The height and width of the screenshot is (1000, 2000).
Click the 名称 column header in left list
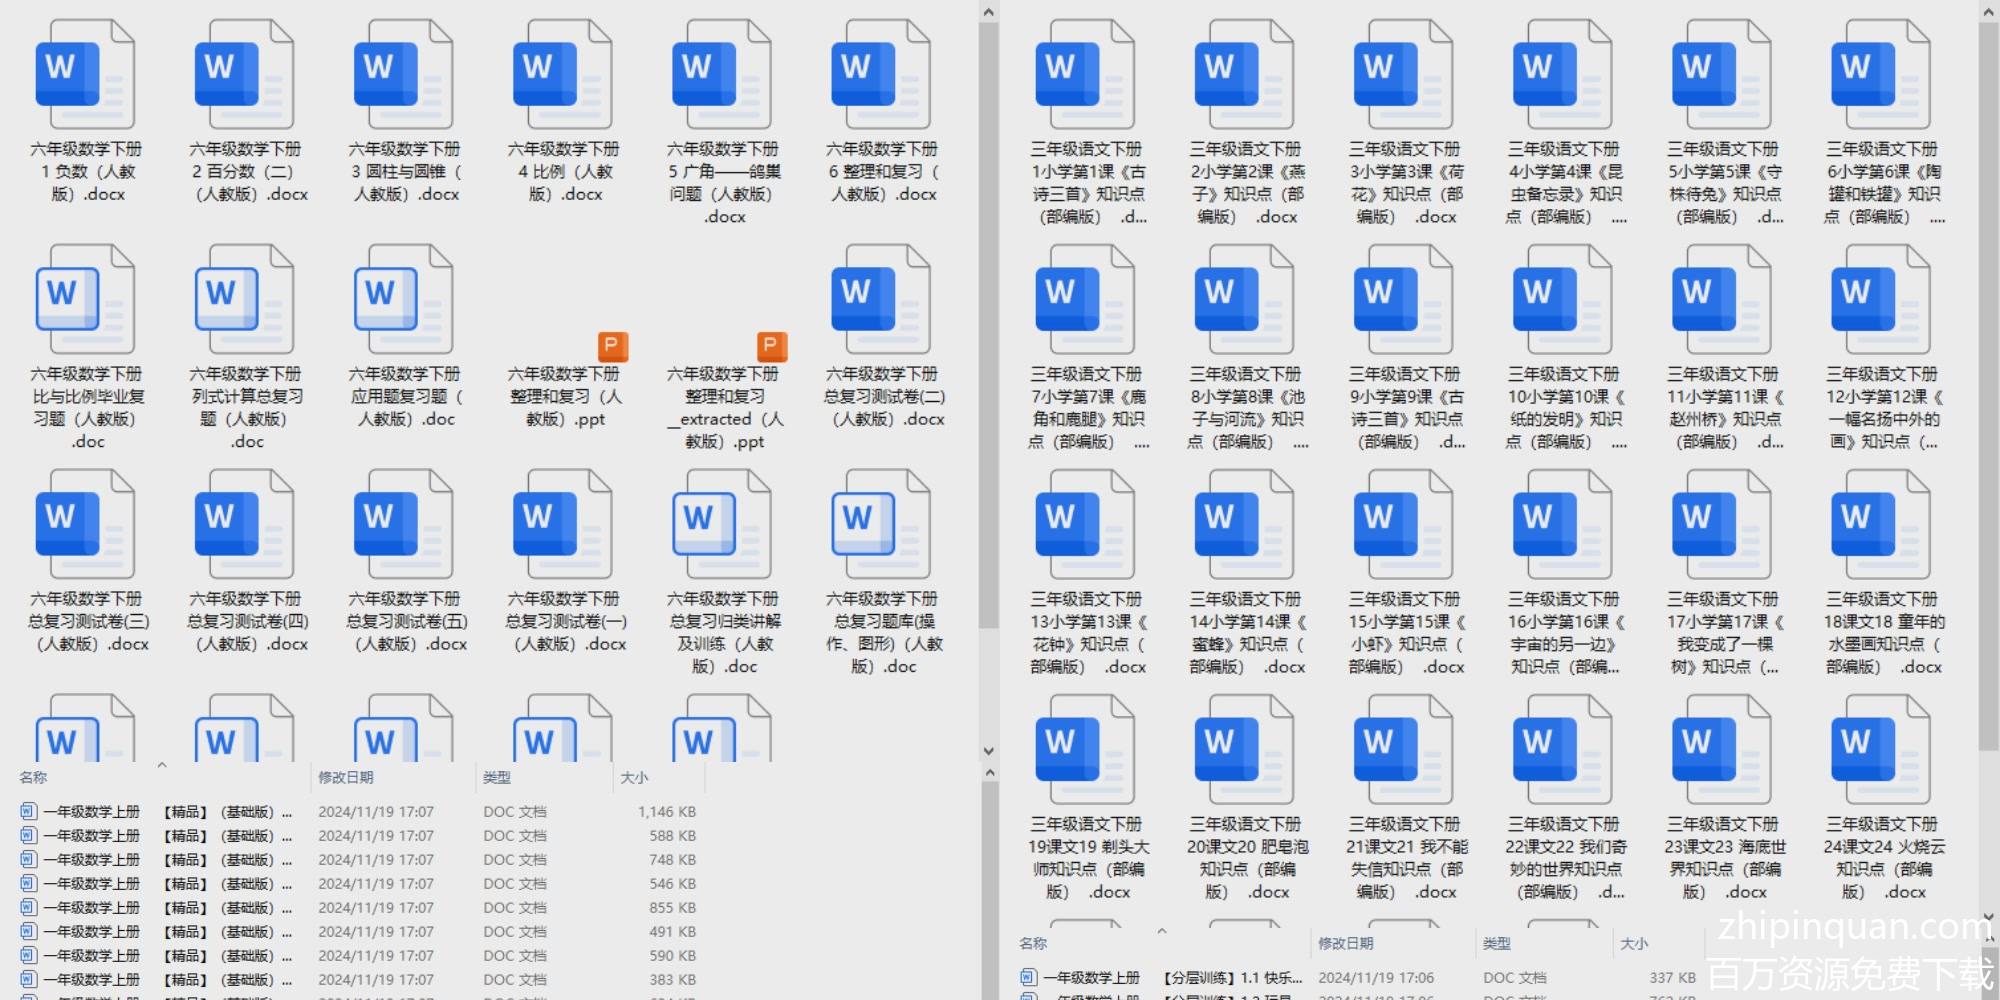point(33,777)
